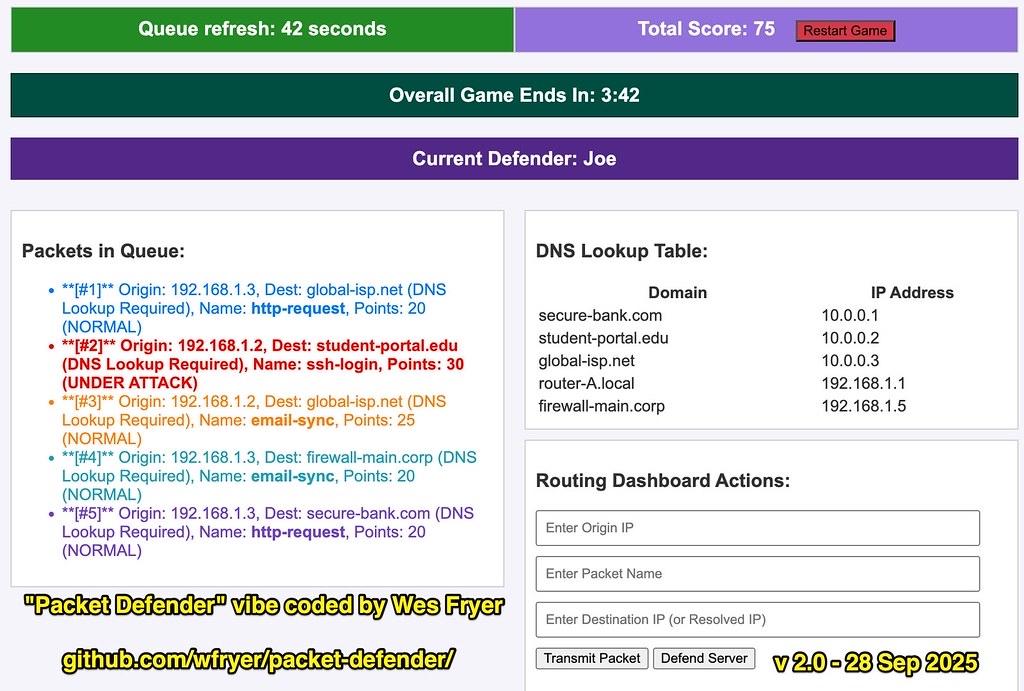Click the Routing Dashboard Actions heading
1024x691 pixels.
(x=663, y=481)
